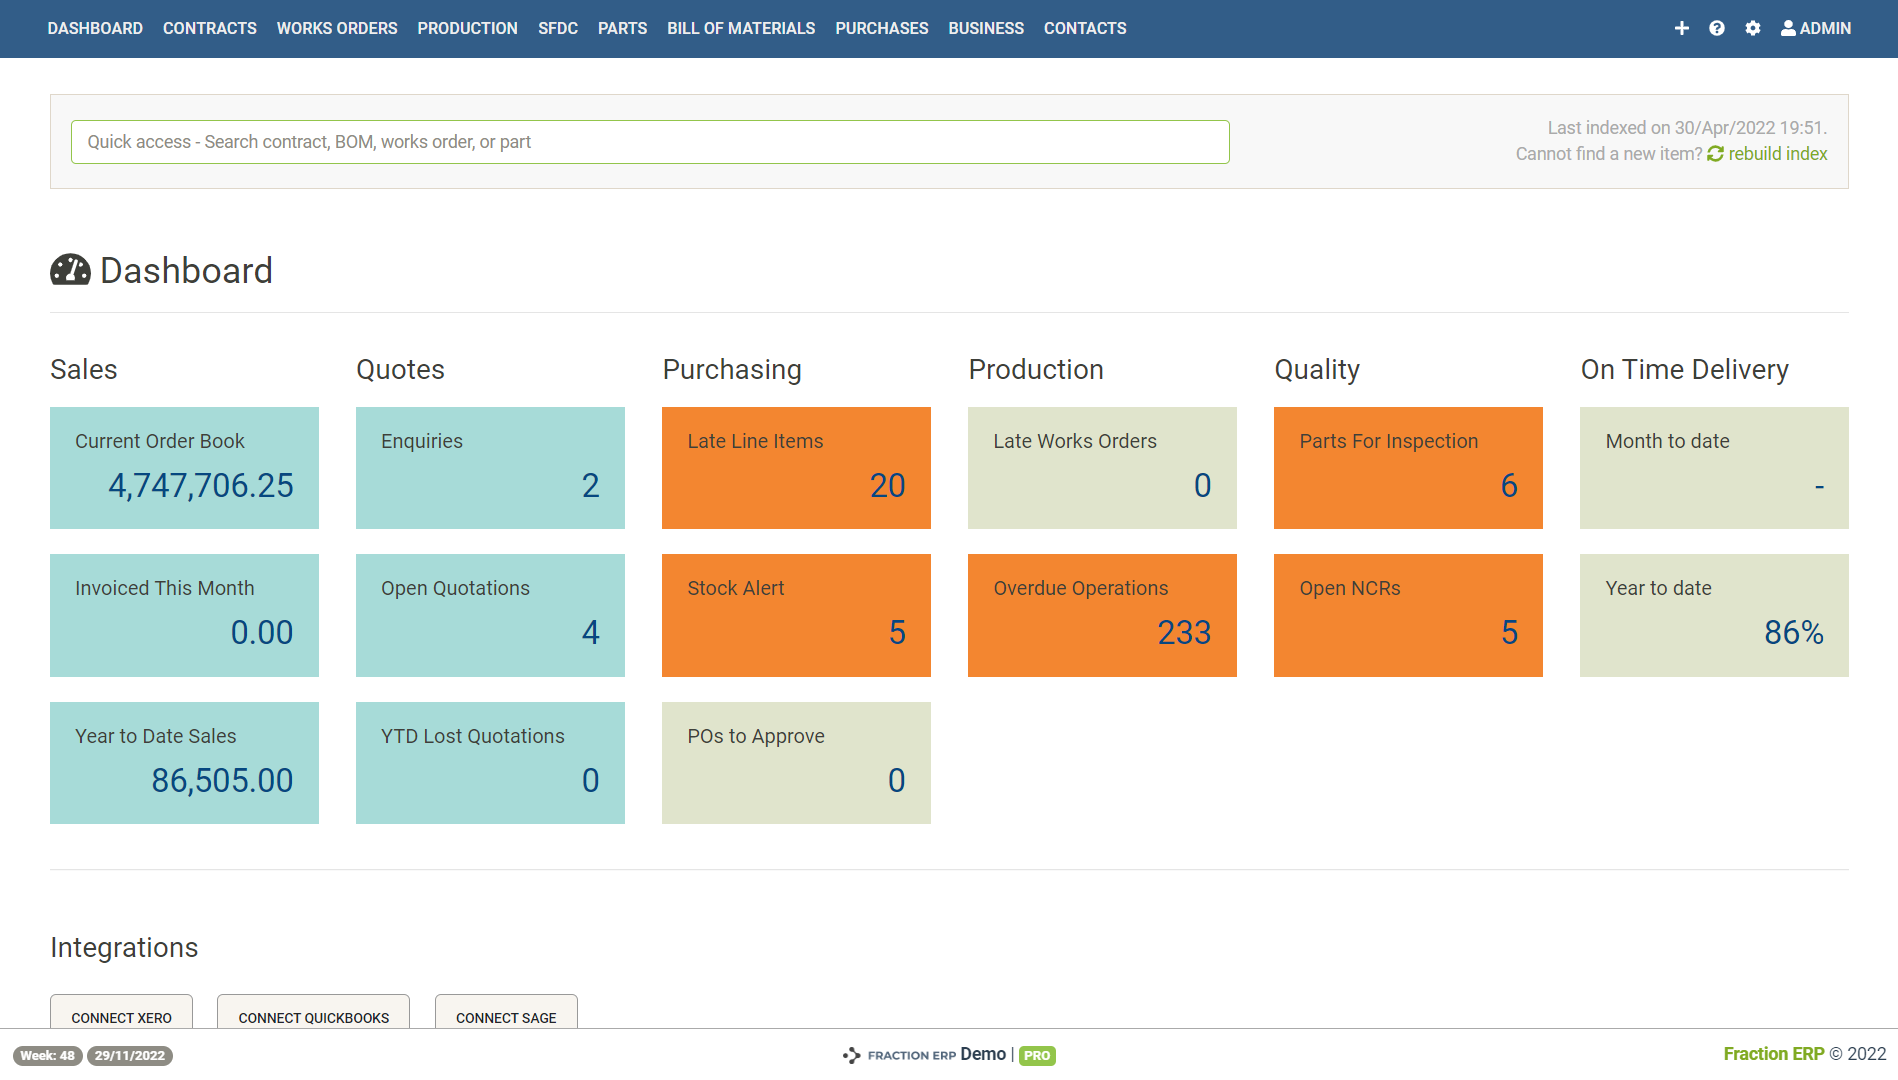View the Open NCRs tile
The width and height of the screenshot is (1898, 1080).
pyautogui.click(x=1408, y=615)
